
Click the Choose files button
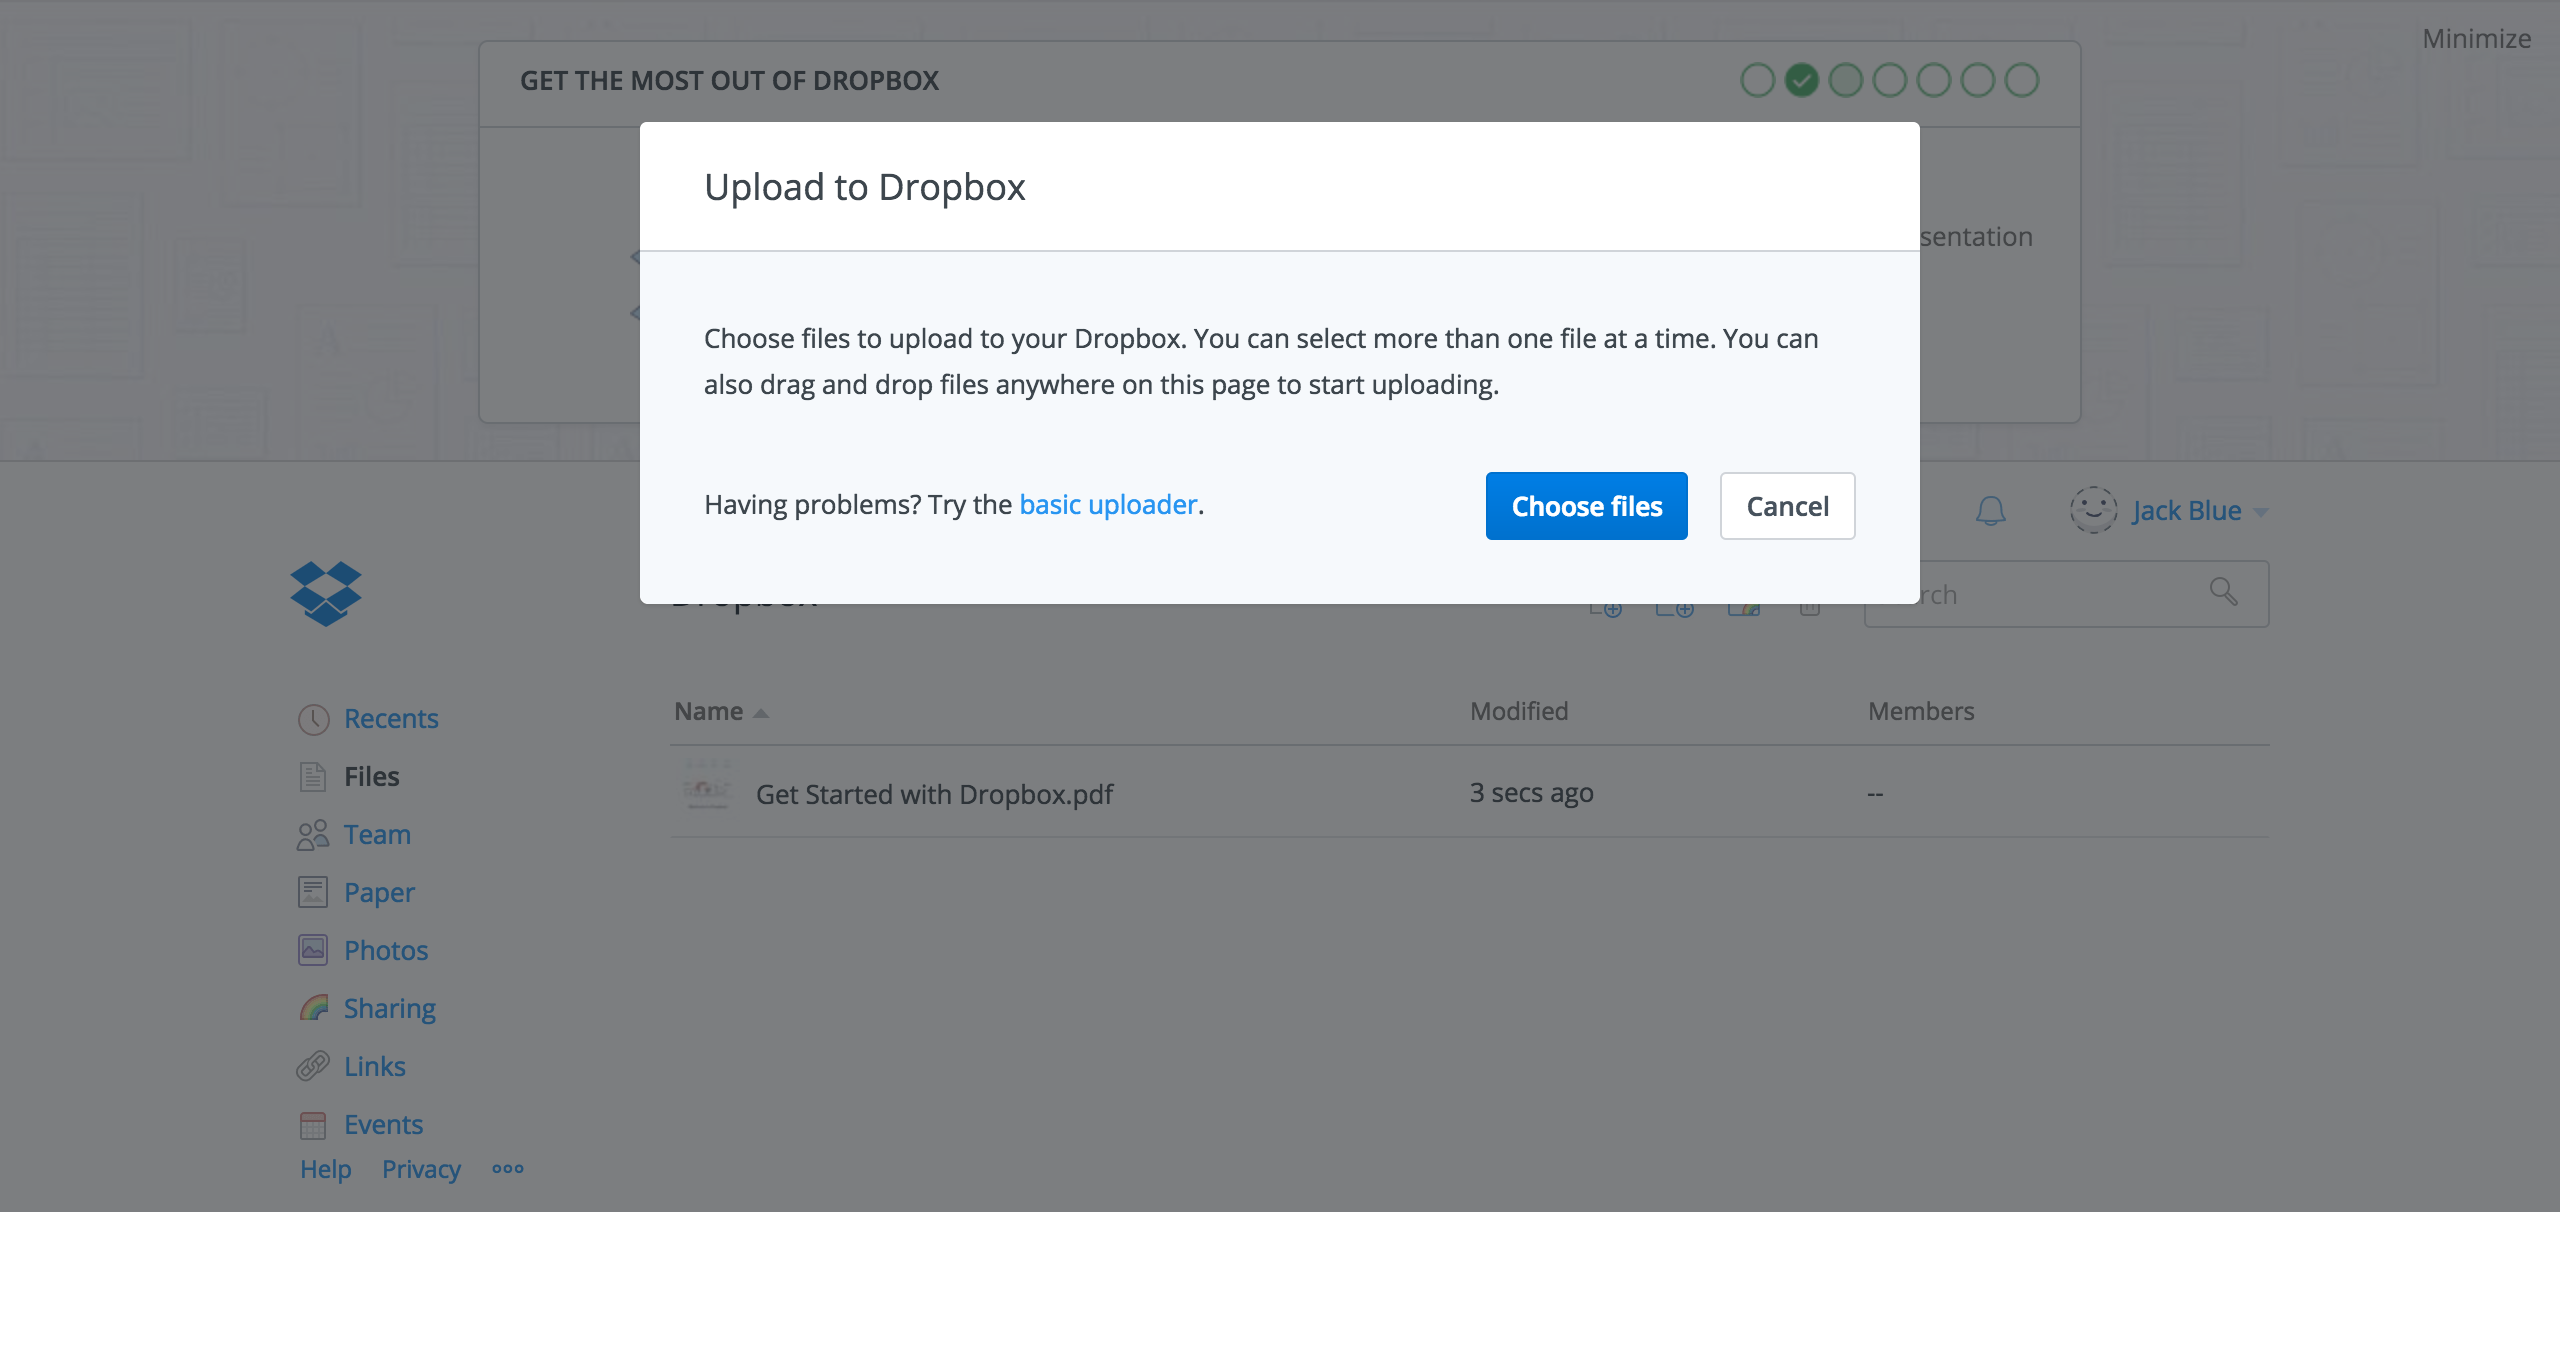click(1586, 506)
